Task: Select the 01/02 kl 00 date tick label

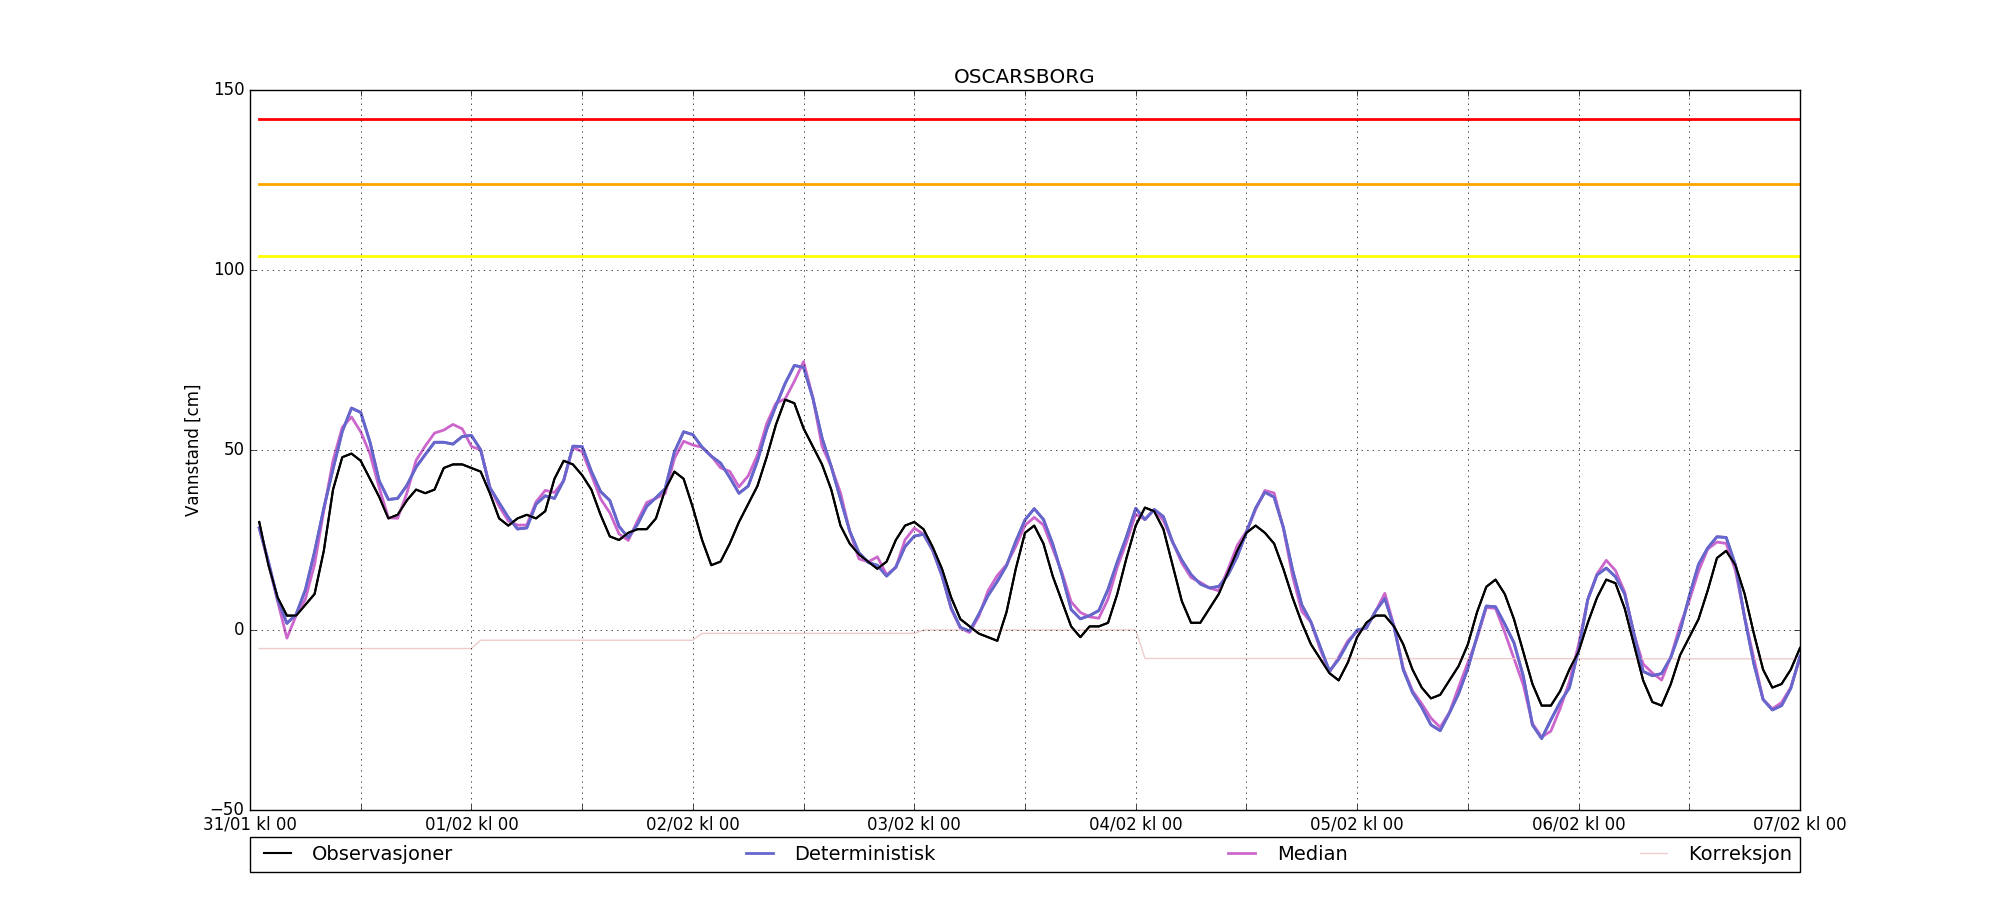Action: tap(472, 825)
